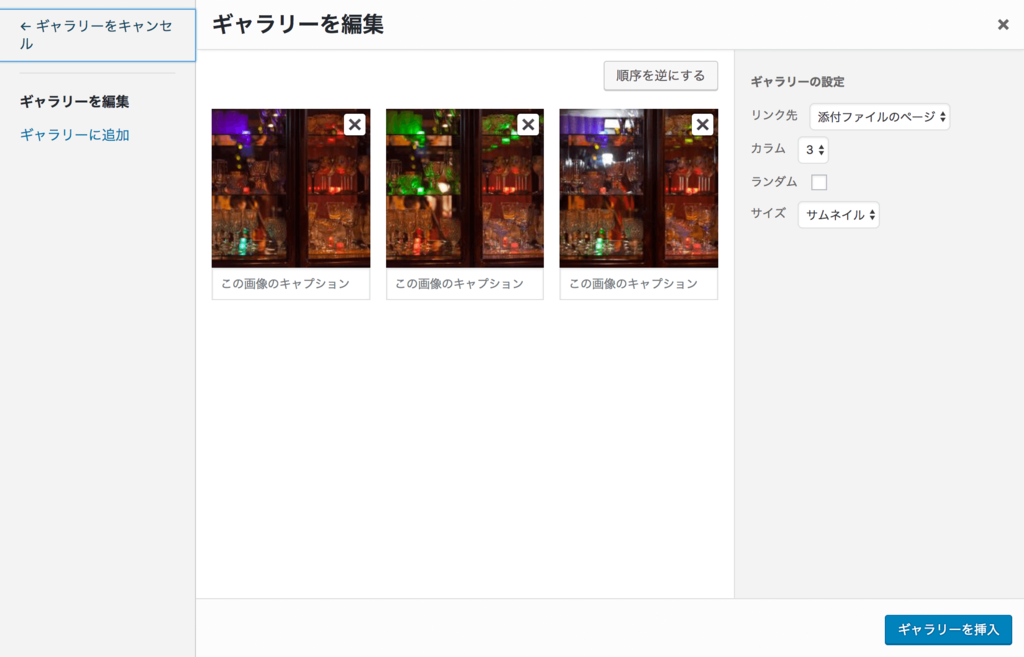The width and height of the screenshot is (1024, 657).
Task: Click the last image caption field
Action: pyautogui.click(x=638, y=284)
